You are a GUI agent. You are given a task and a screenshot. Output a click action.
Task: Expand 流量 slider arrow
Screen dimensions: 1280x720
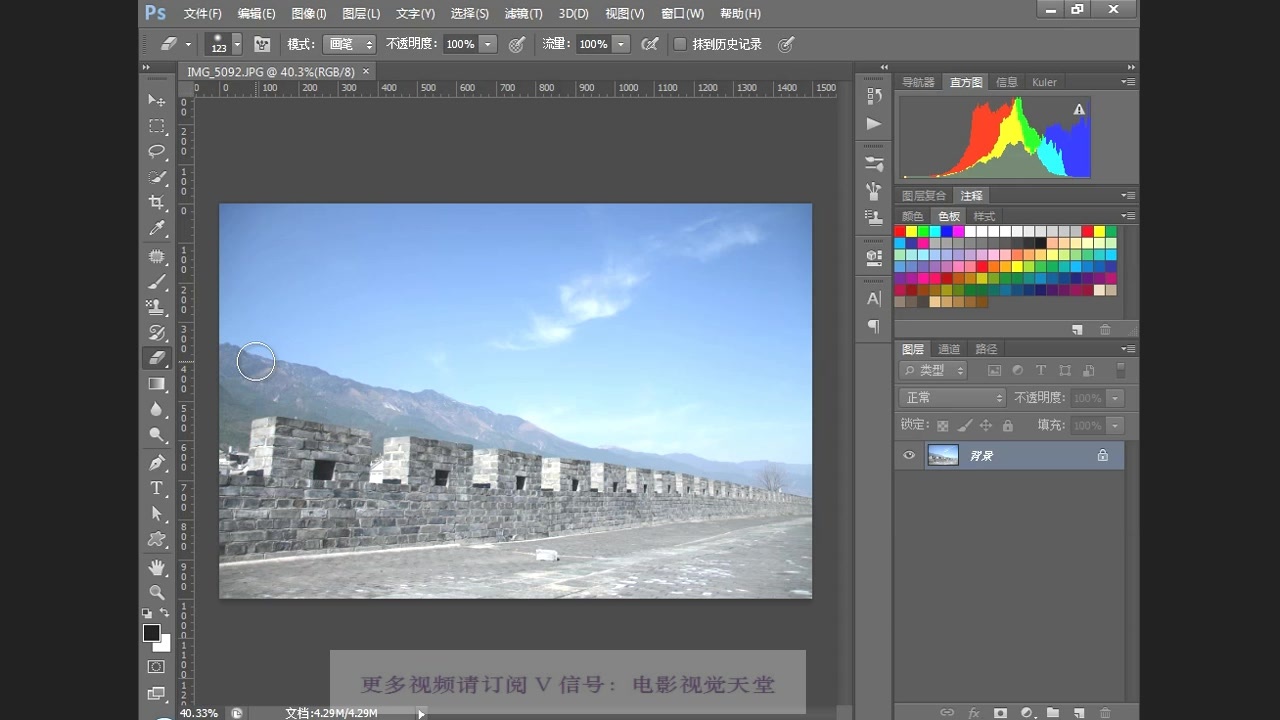coord(621,44)
